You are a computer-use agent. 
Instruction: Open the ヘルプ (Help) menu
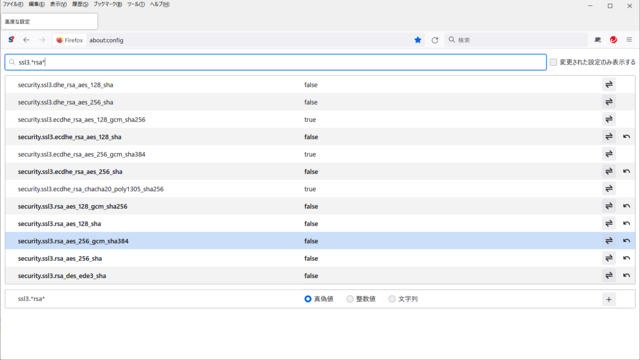click(160, 4)
